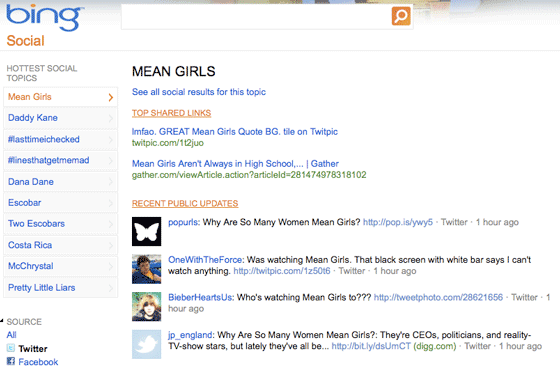Open the BieberHeartsUs username link
Image resolution: width=560 pixels, height=376 pixels.
[x=200, y=297]
